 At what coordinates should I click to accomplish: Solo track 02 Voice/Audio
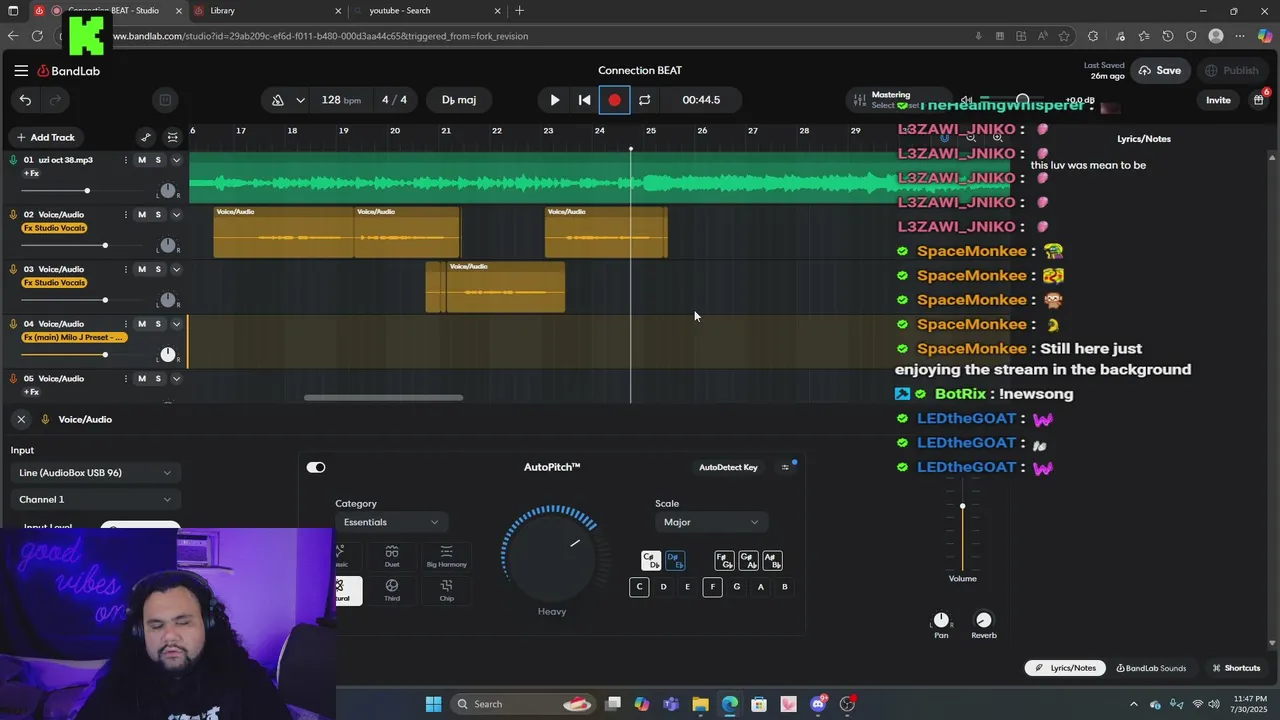click(158, 215)
